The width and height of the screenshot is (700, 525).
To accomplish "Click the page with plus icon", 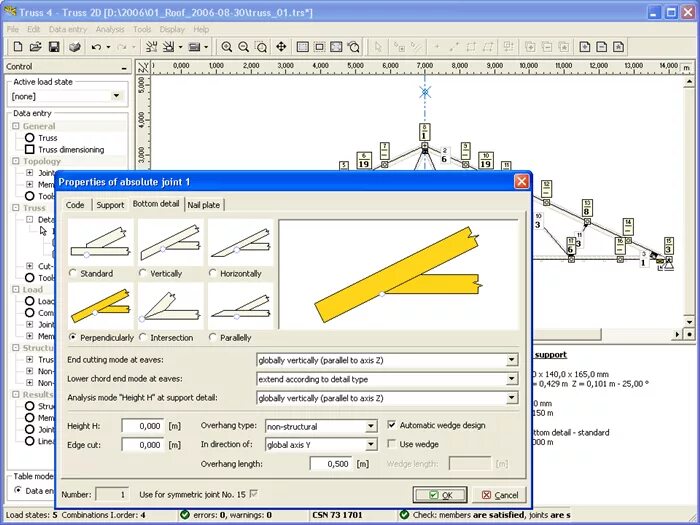I will click(585, 47).
